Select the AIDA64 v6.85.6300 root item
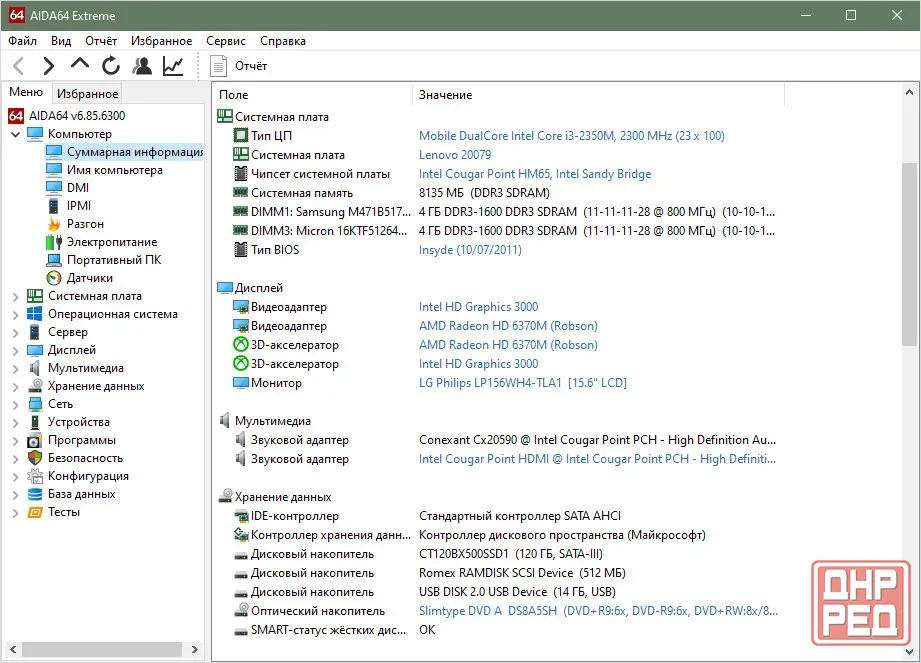The height and width of the screenshot is (663, 921). [66, 116]
